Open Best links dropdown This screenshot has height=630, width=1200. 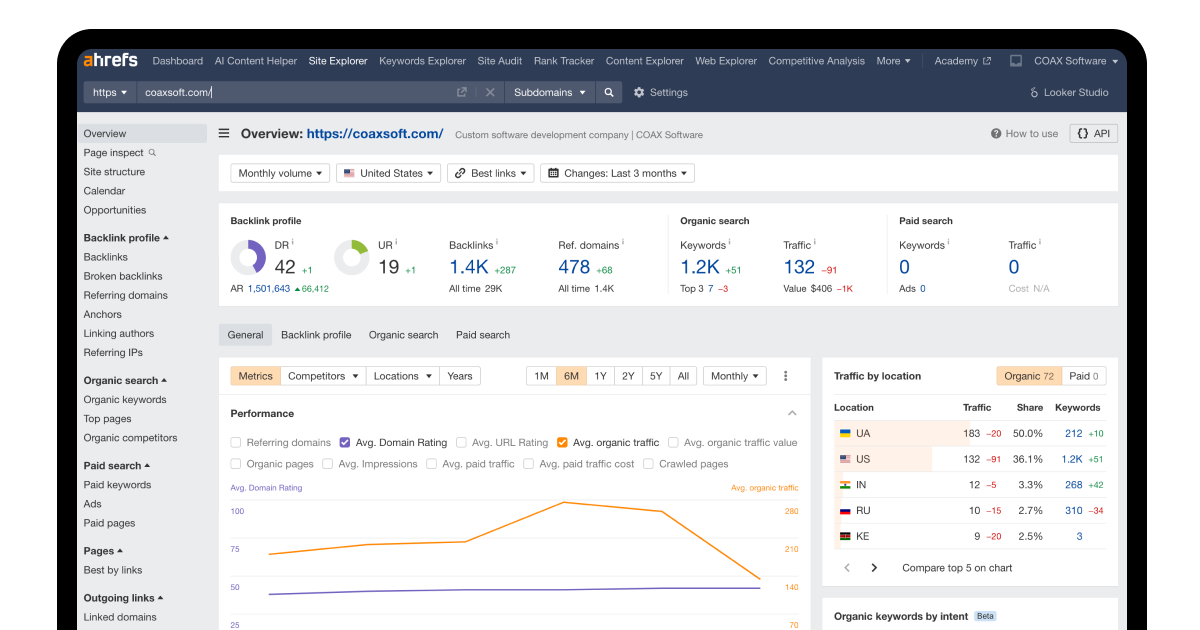tap(491, 173)
